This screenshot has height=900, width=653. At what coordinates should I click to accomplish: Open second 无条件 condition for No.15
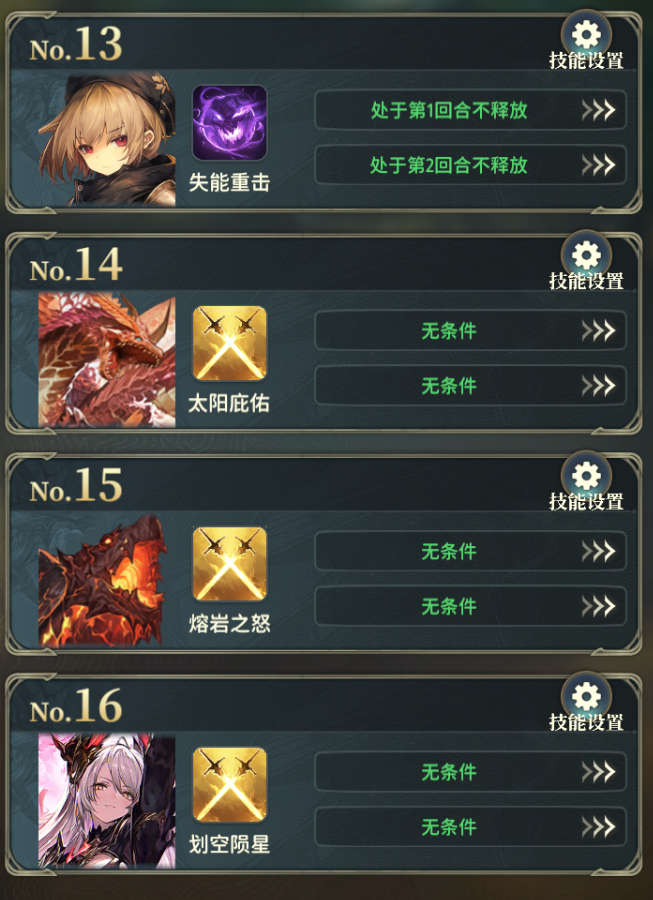pyautogui.click(x=471, y=606)
